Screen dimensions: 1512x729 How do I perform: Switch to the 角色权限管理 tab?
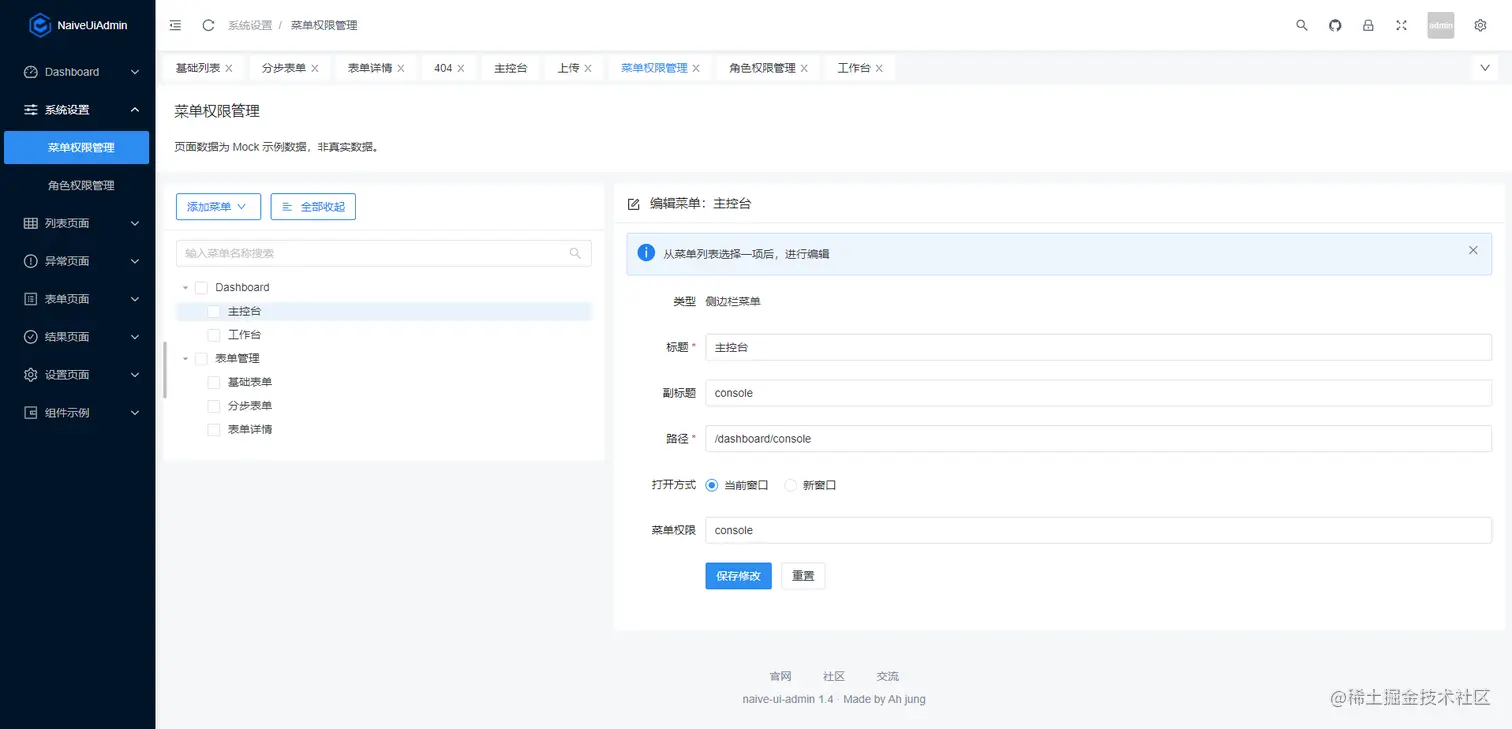761,67
